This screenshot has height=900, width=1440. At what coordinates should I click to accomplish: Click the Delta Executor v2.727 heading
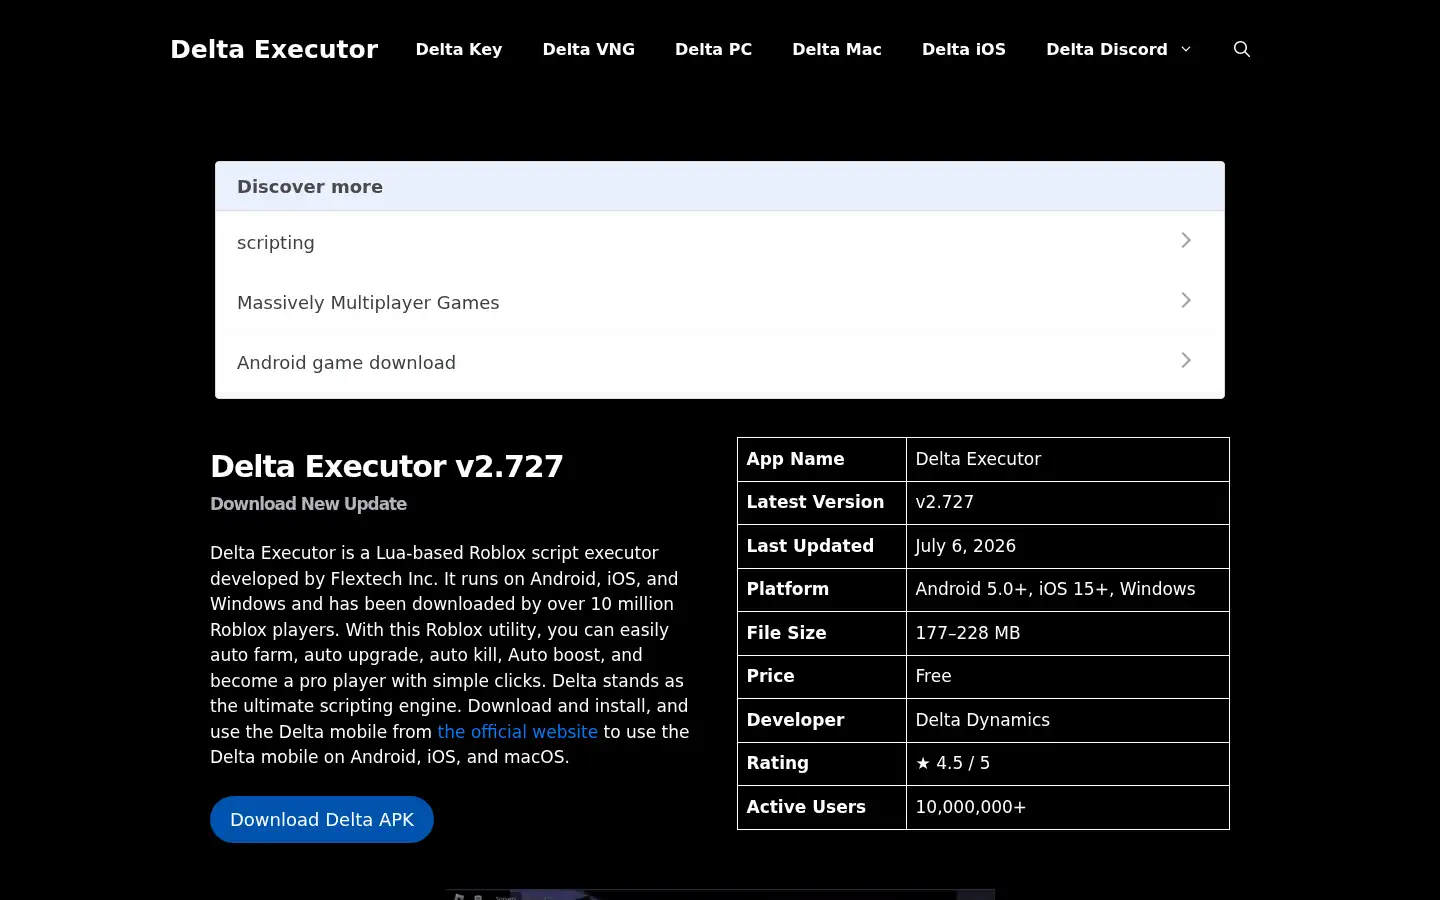click(387, 466)
